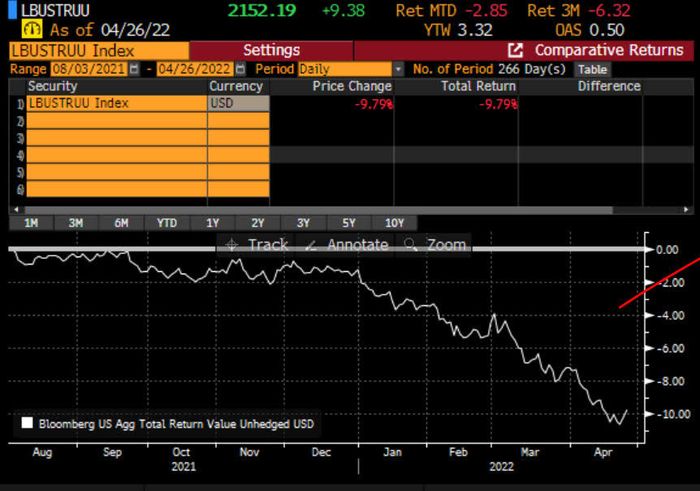Click the -9.79% Price Change value
700x491 pixels.
374,104
